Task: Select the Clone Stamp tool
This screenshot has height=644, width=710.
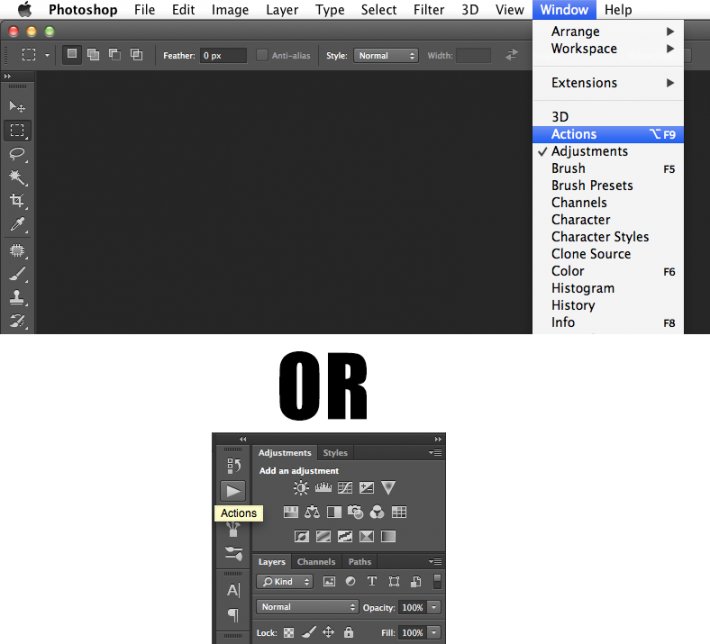Action: tap(17, 298)
